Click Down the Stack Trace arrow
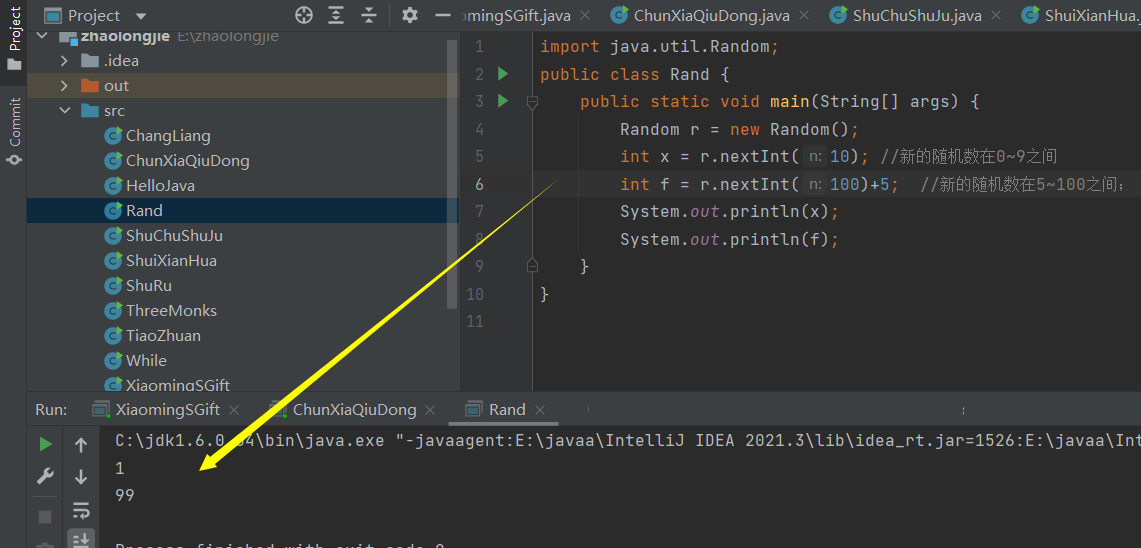 point(81,477)
